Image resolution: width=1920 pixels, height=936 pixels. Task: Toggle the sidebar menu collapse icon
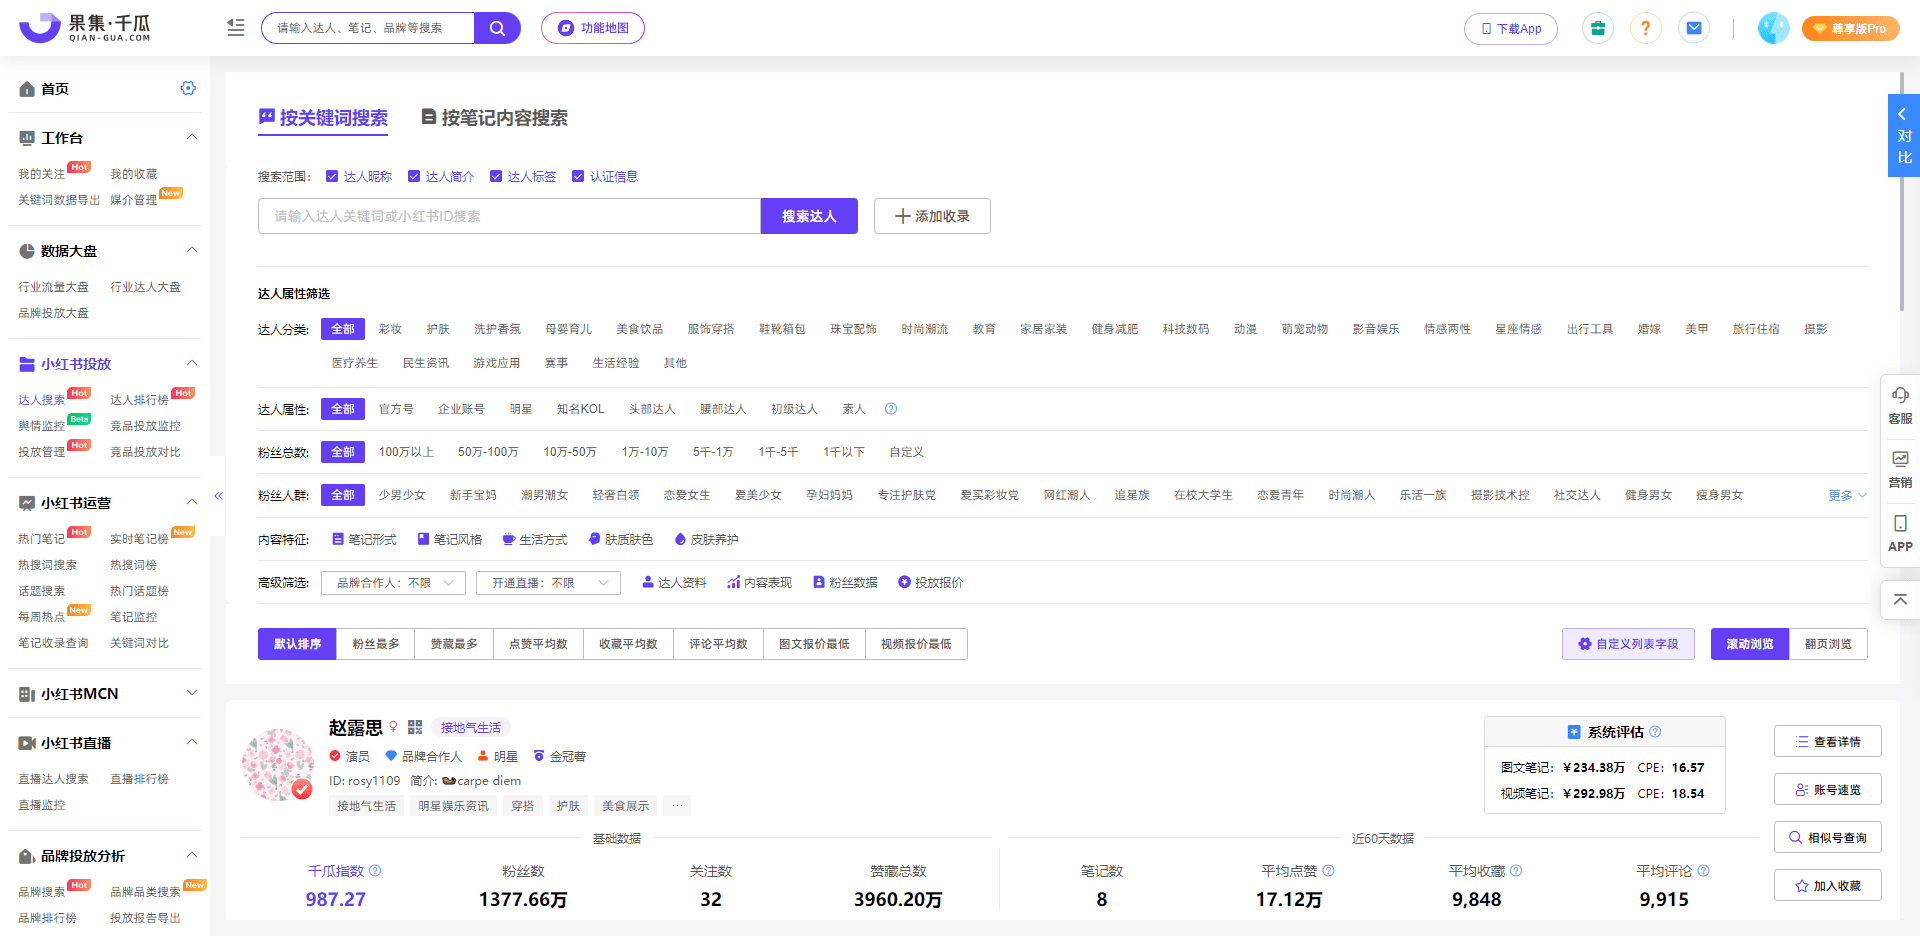pyautogui.click(x=236, y=28)
